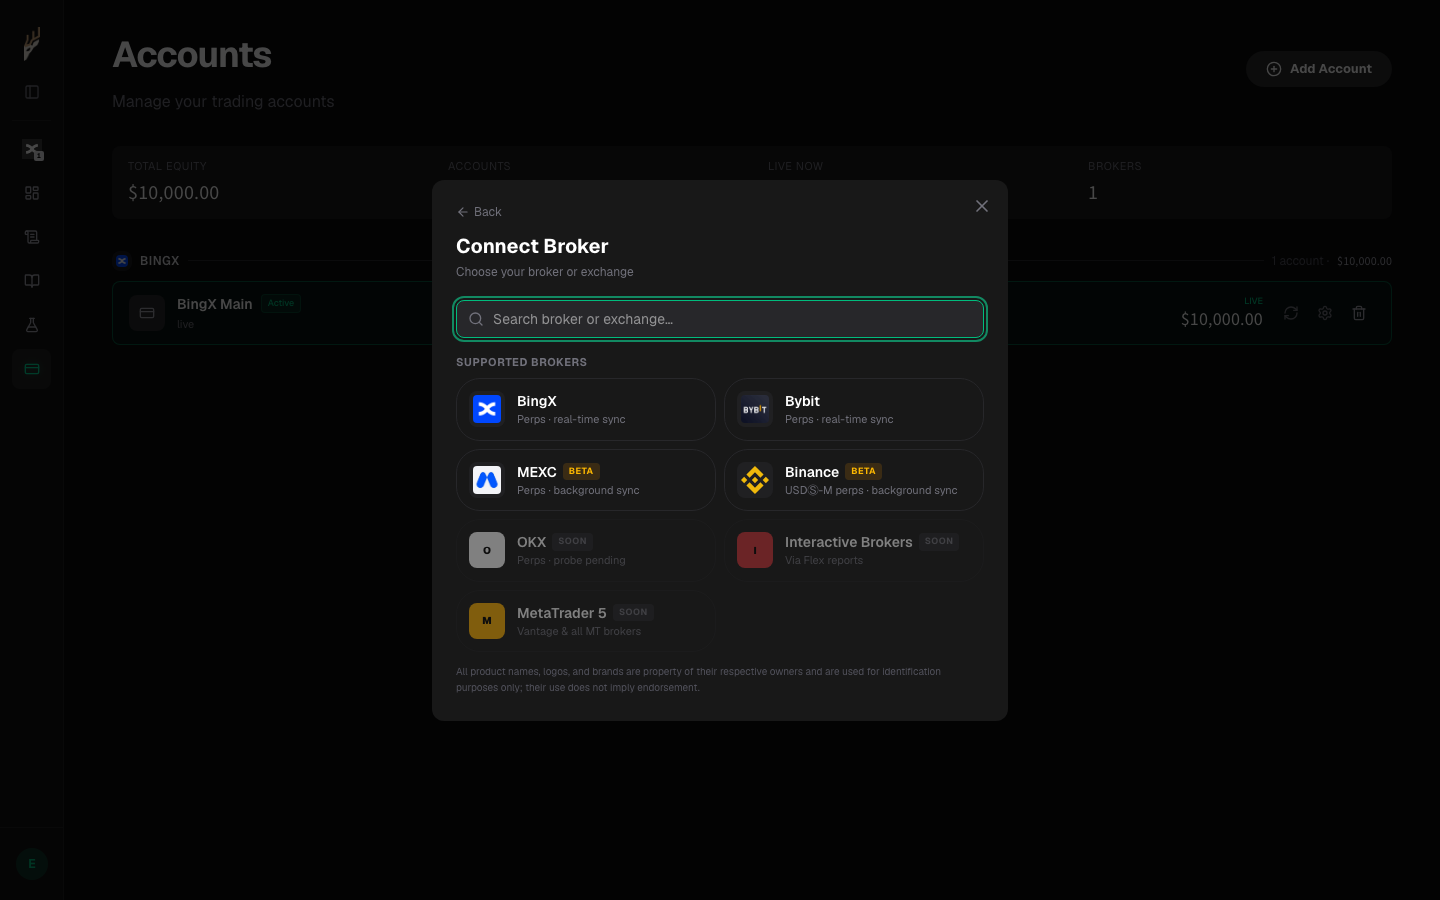Image resolution: width=1440 pixels, height=900 pixels.
Task: Click the Interactive Brokers icon tile
Action: point(755,550)
